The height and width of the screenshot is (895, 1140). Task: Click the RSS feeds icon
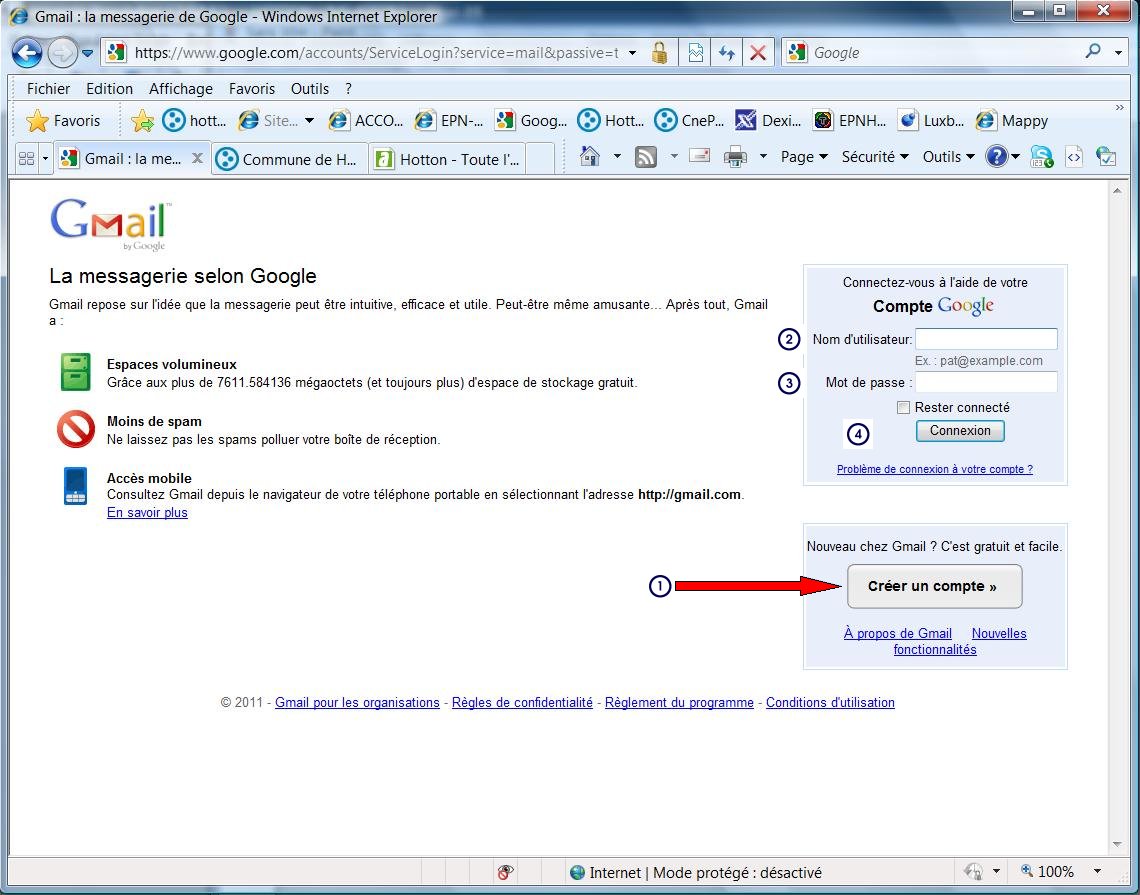(646, 156)
